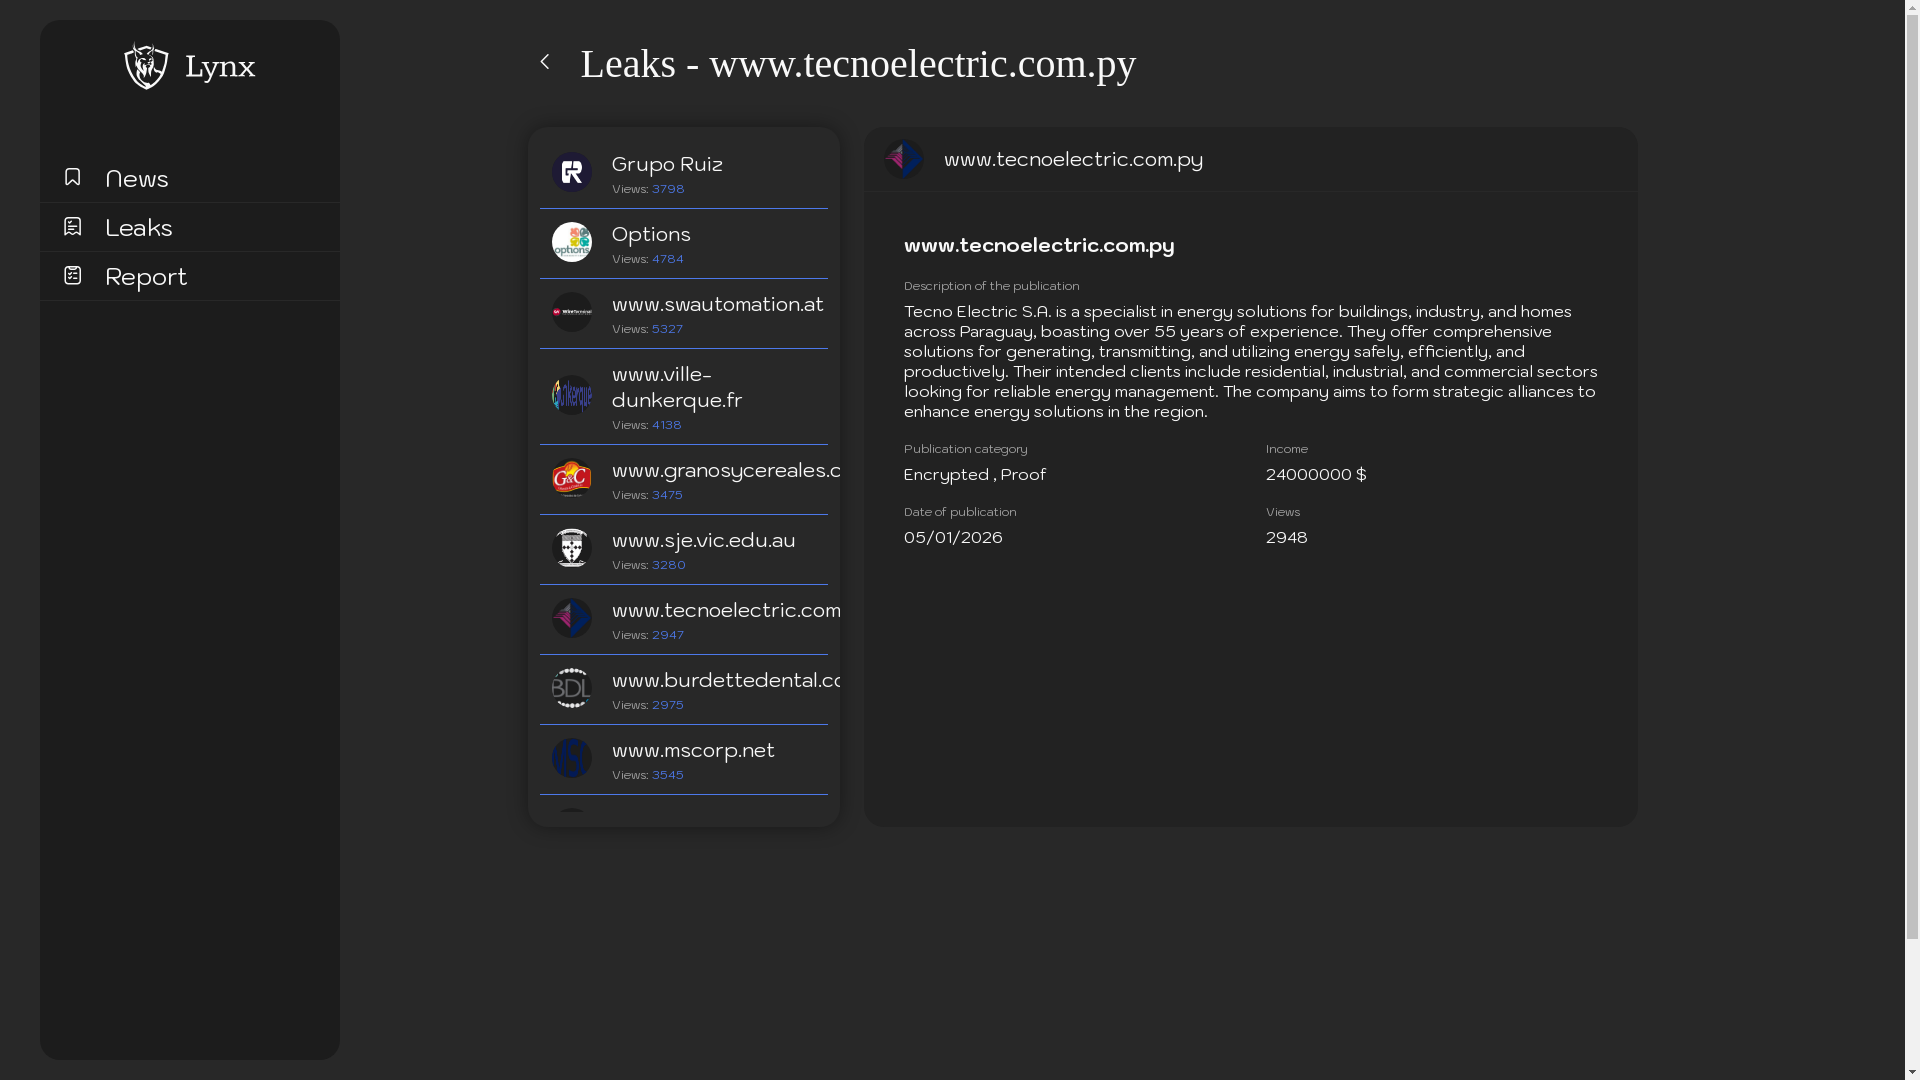Screen dimensions: 1920x1080
Task: Select the Leaks menu item in sidebar
Action: [138, 227]
